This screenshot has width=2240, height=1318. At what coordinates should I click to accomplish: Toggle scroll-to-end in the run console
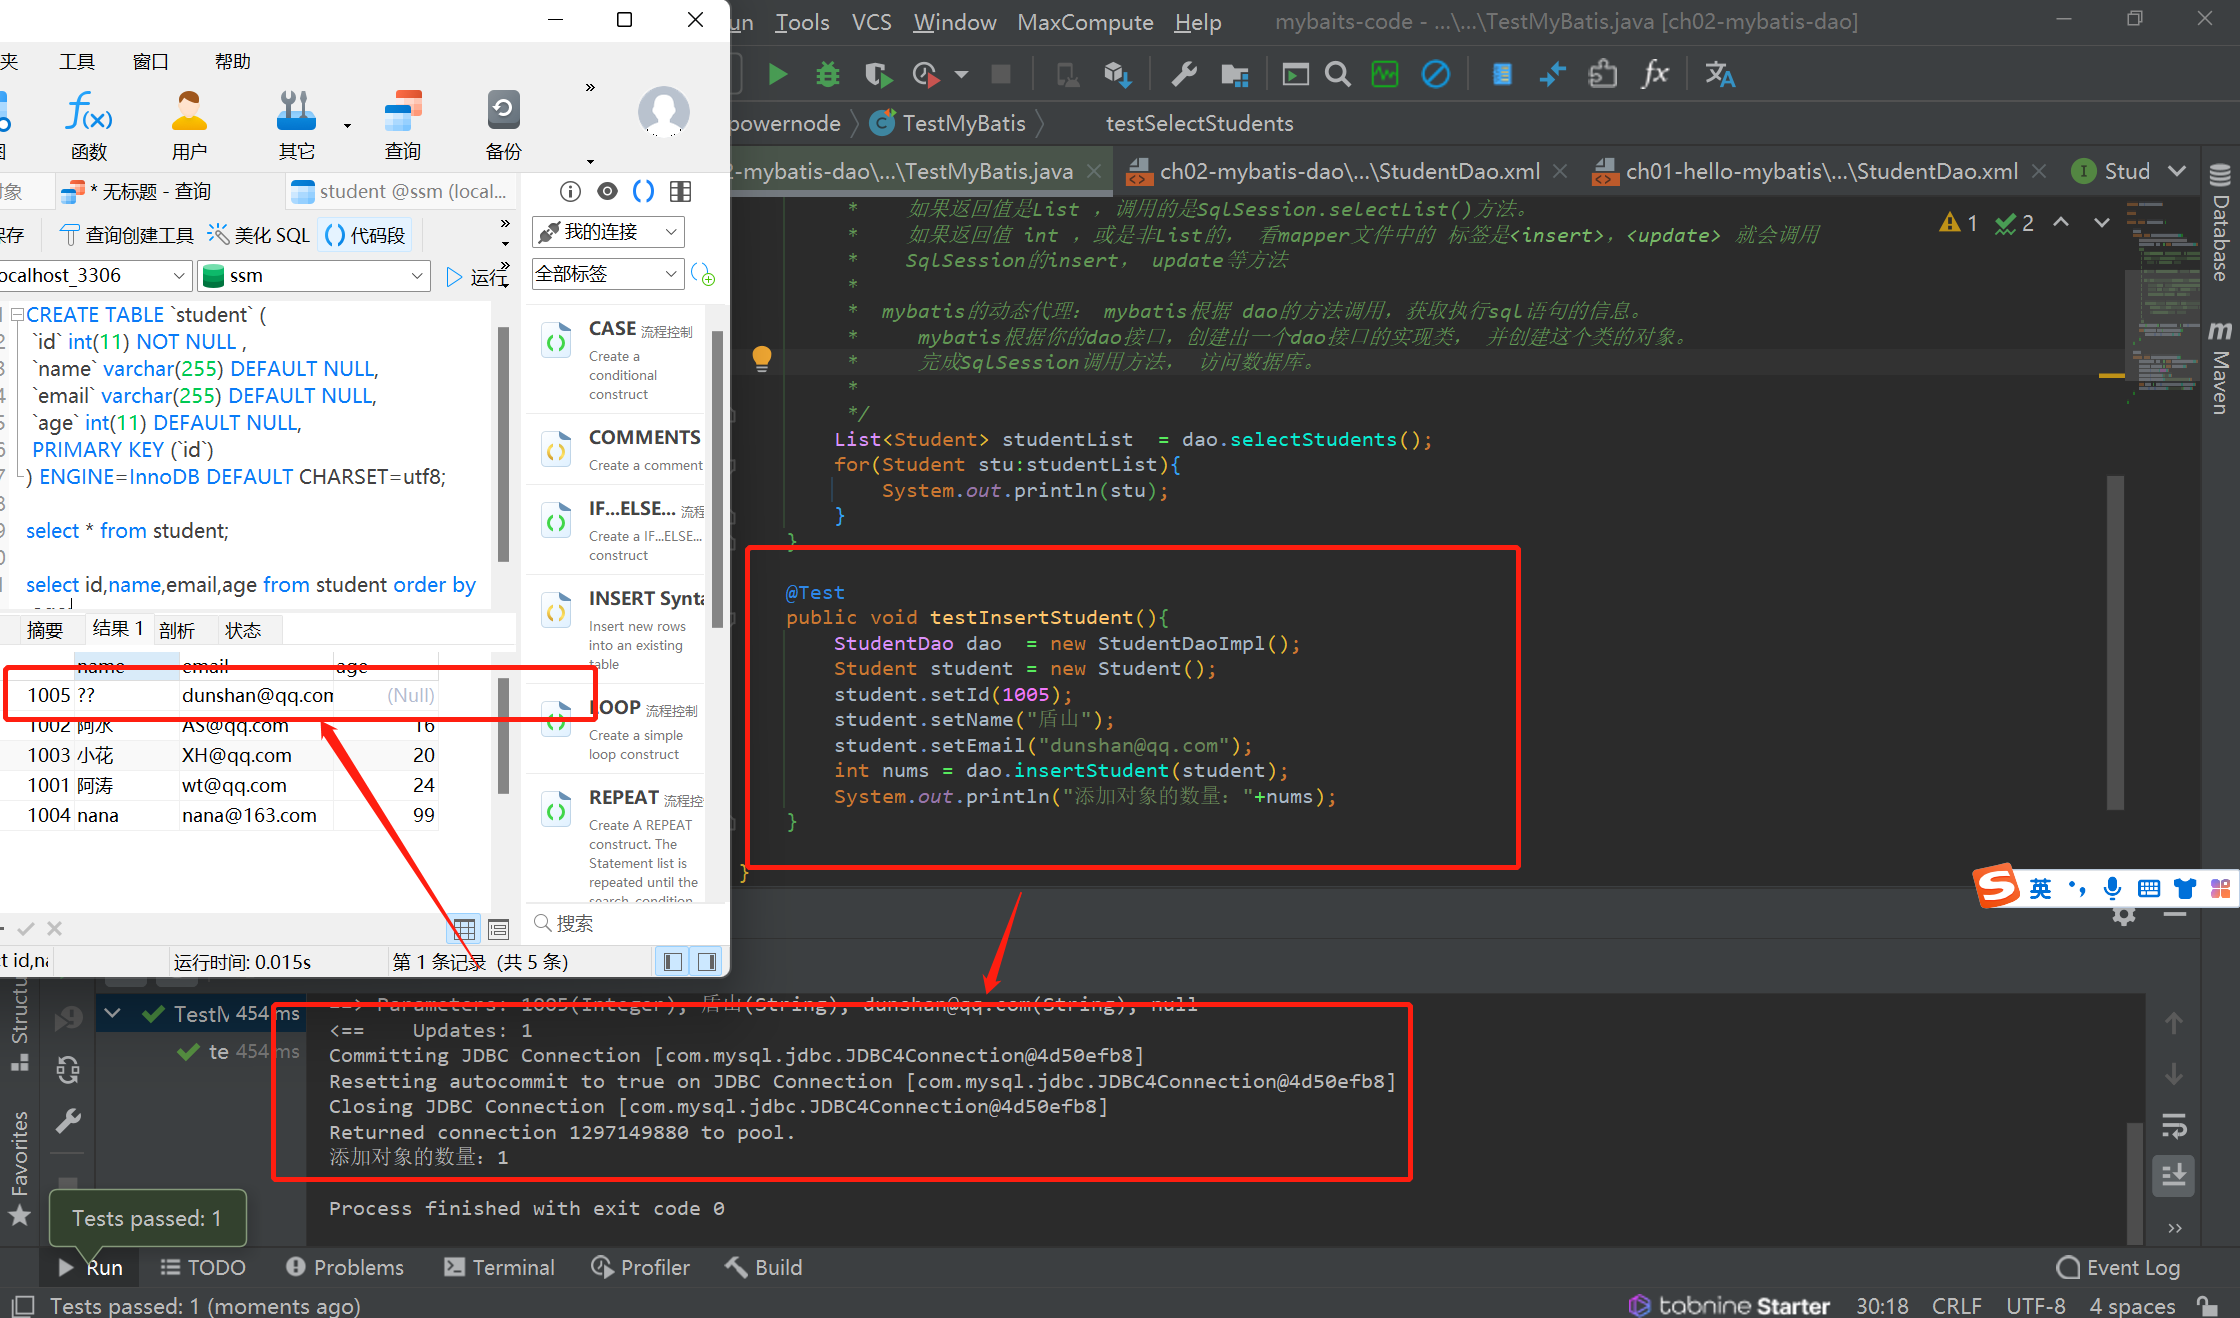pyautogui.click(x=2174, y=1175)
